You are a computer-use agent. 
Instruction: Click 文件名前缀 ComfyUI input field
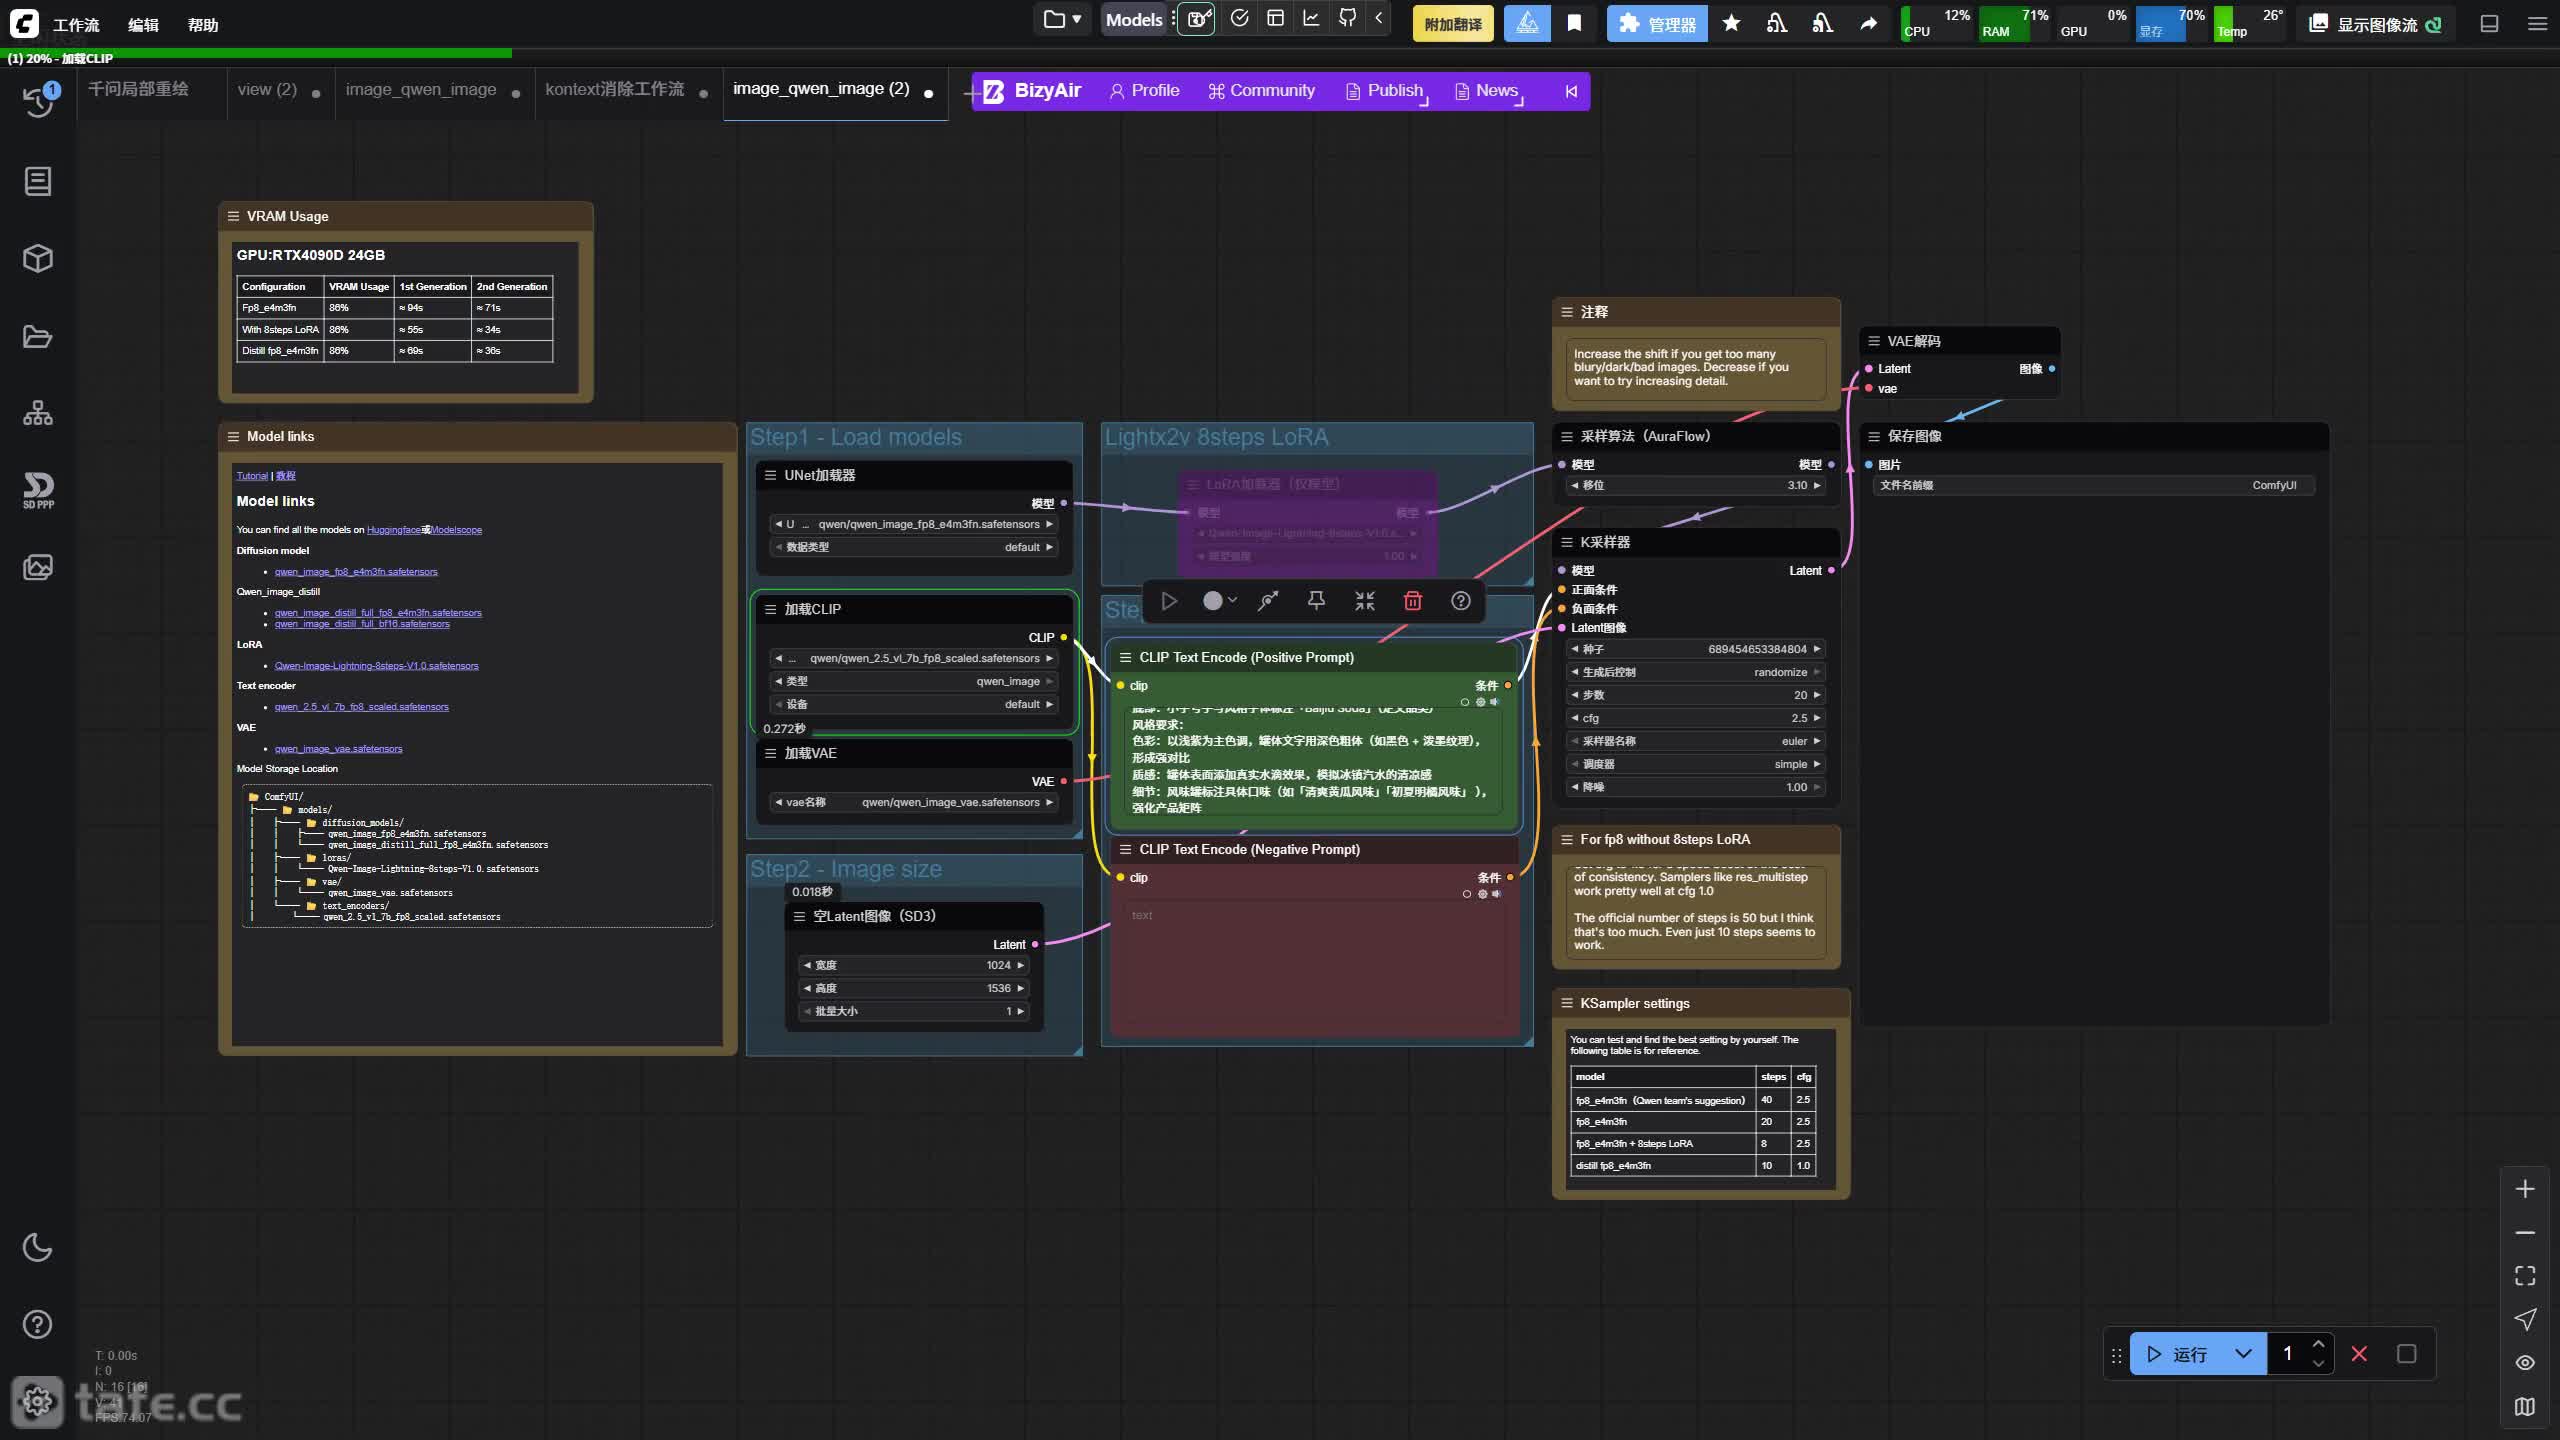coord(2094,485)
